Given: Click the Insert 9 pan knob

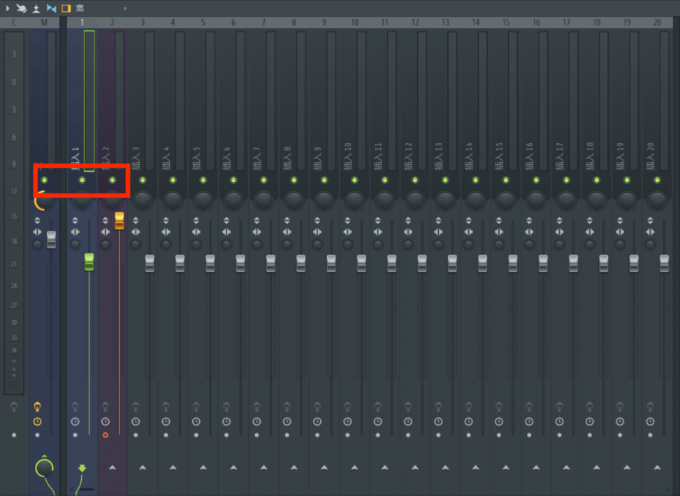Looking at the screenshot, I should pyautogui.click(x=324, y=200).
